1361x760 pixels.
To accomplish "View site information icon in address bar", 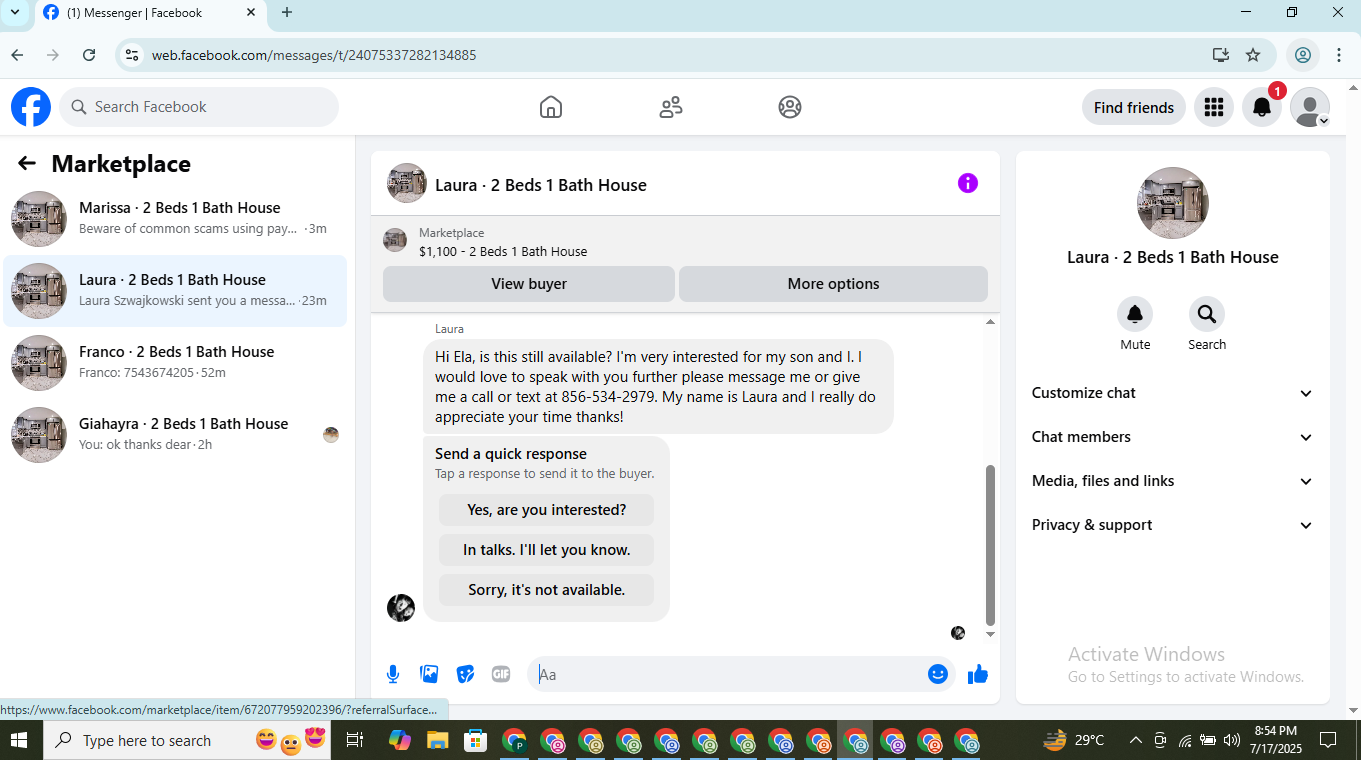I will coord(132,55).
